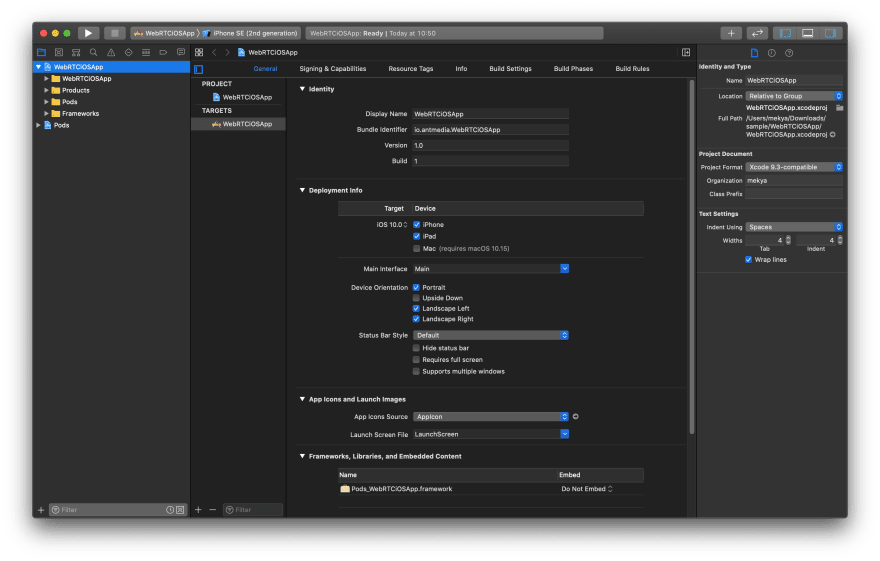Enable the Upside Down orientation
The image size is (880, 561).
point(416,298)
